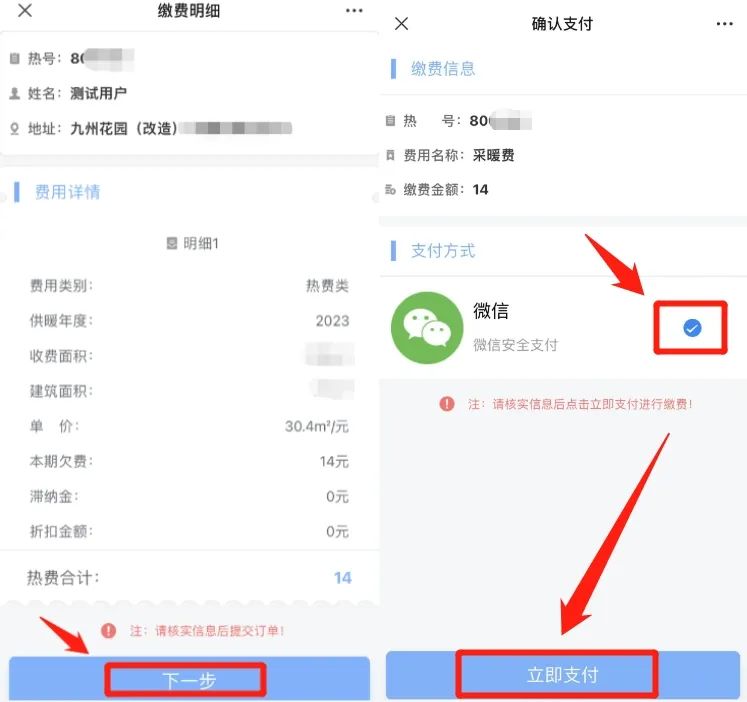Click the 下一步 button
Screen dimensions: 747x702
(x=189, y=679)
